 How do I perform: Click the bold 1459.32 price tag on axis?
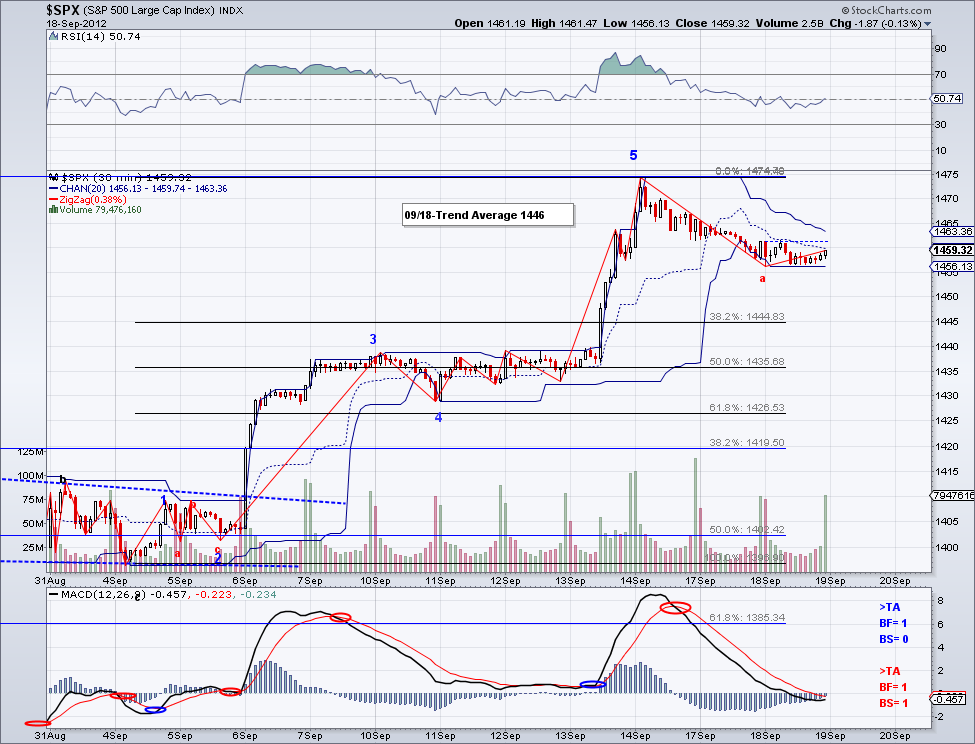(x=952, y=250)
